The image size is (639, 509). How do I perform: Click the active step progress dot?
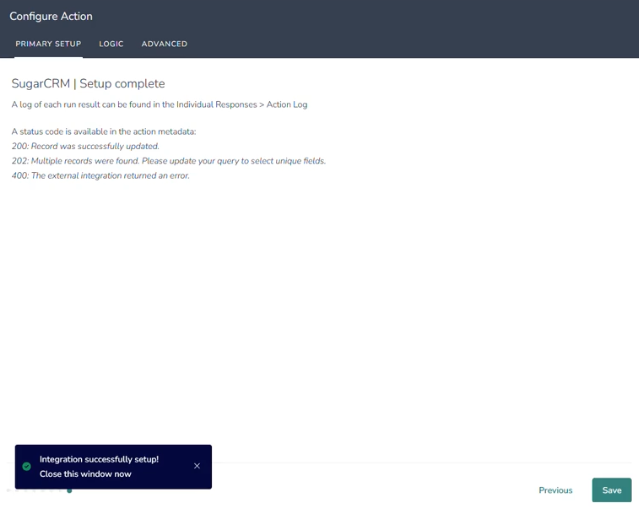click(69, 490)
